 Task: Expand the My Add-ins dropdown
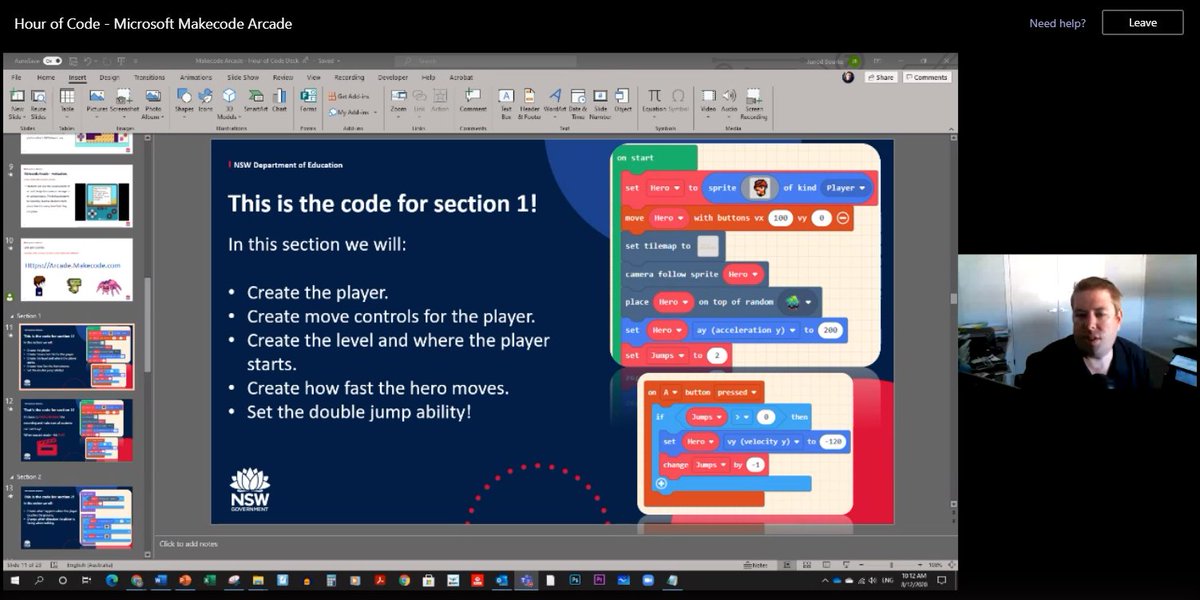click(x=375, y=113)
